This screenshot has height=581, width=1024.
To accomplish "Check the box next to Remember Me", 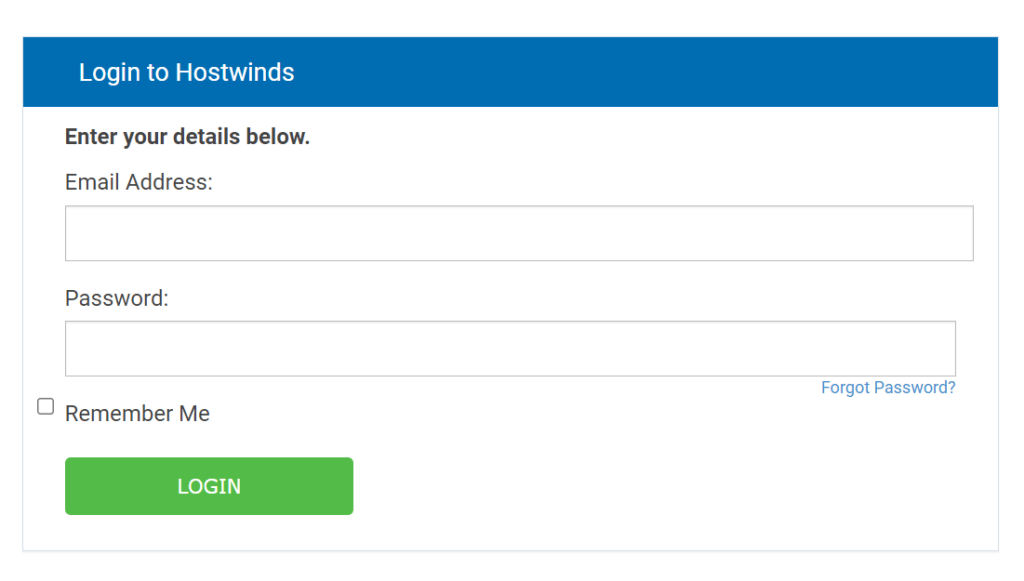I will point(45,406).
